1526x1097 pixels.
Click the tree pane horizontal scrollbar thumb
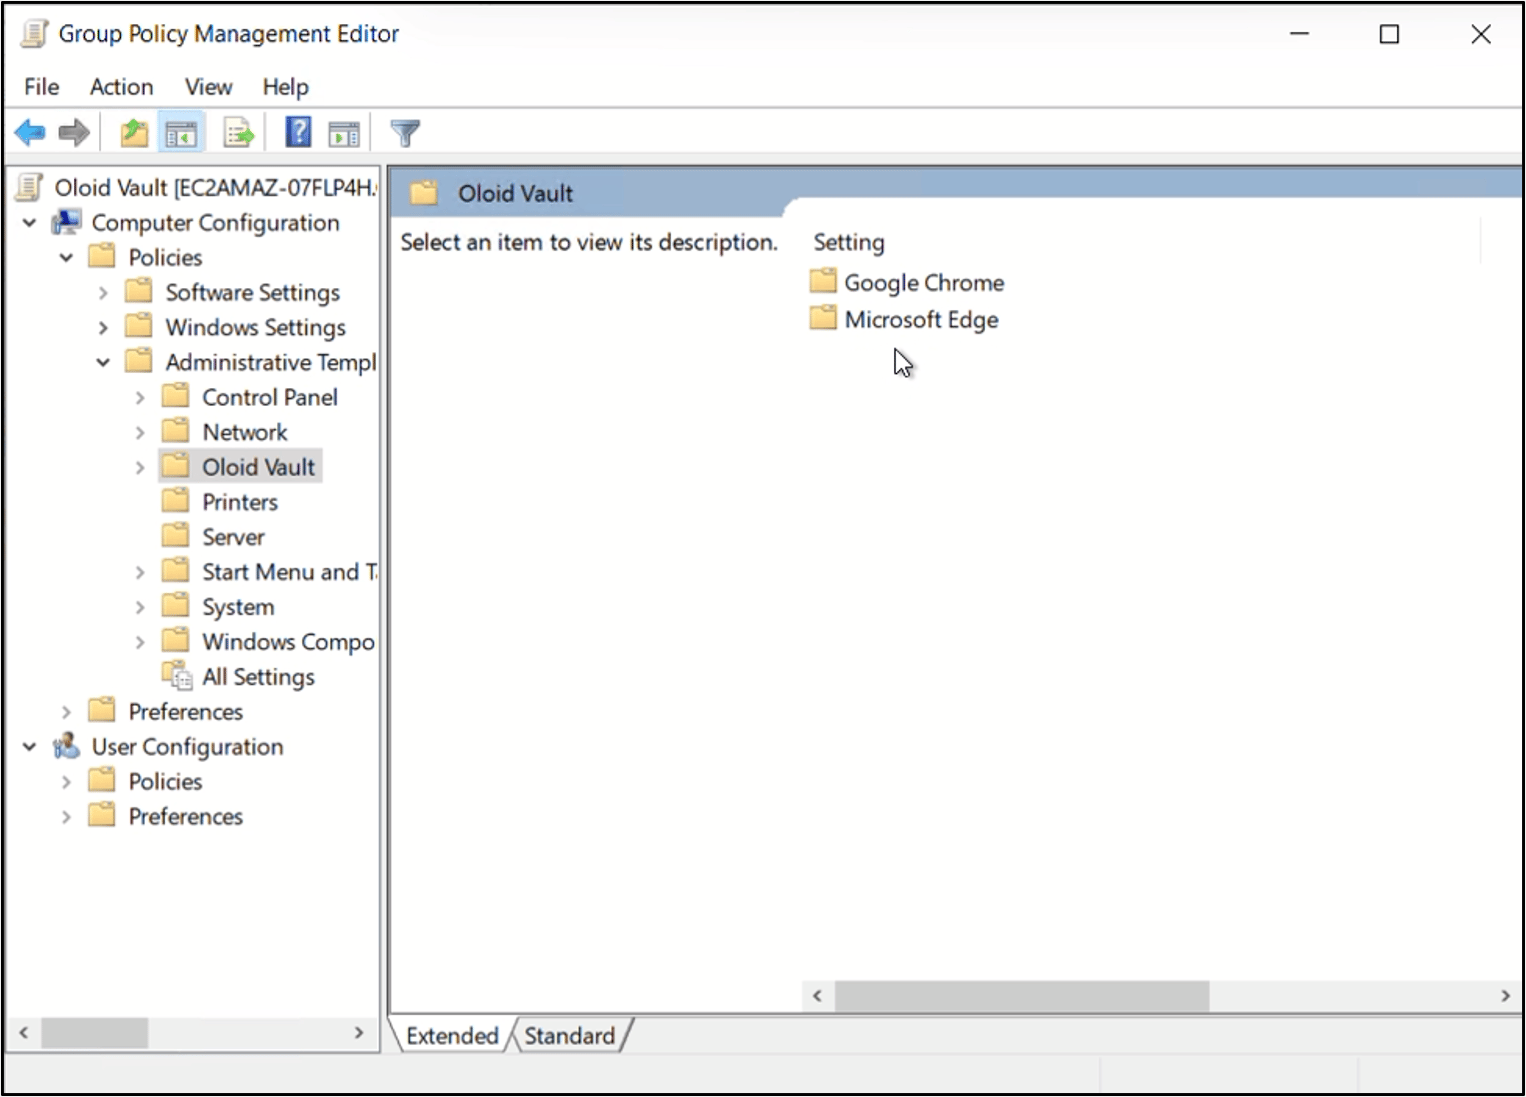coord(94,1033)
